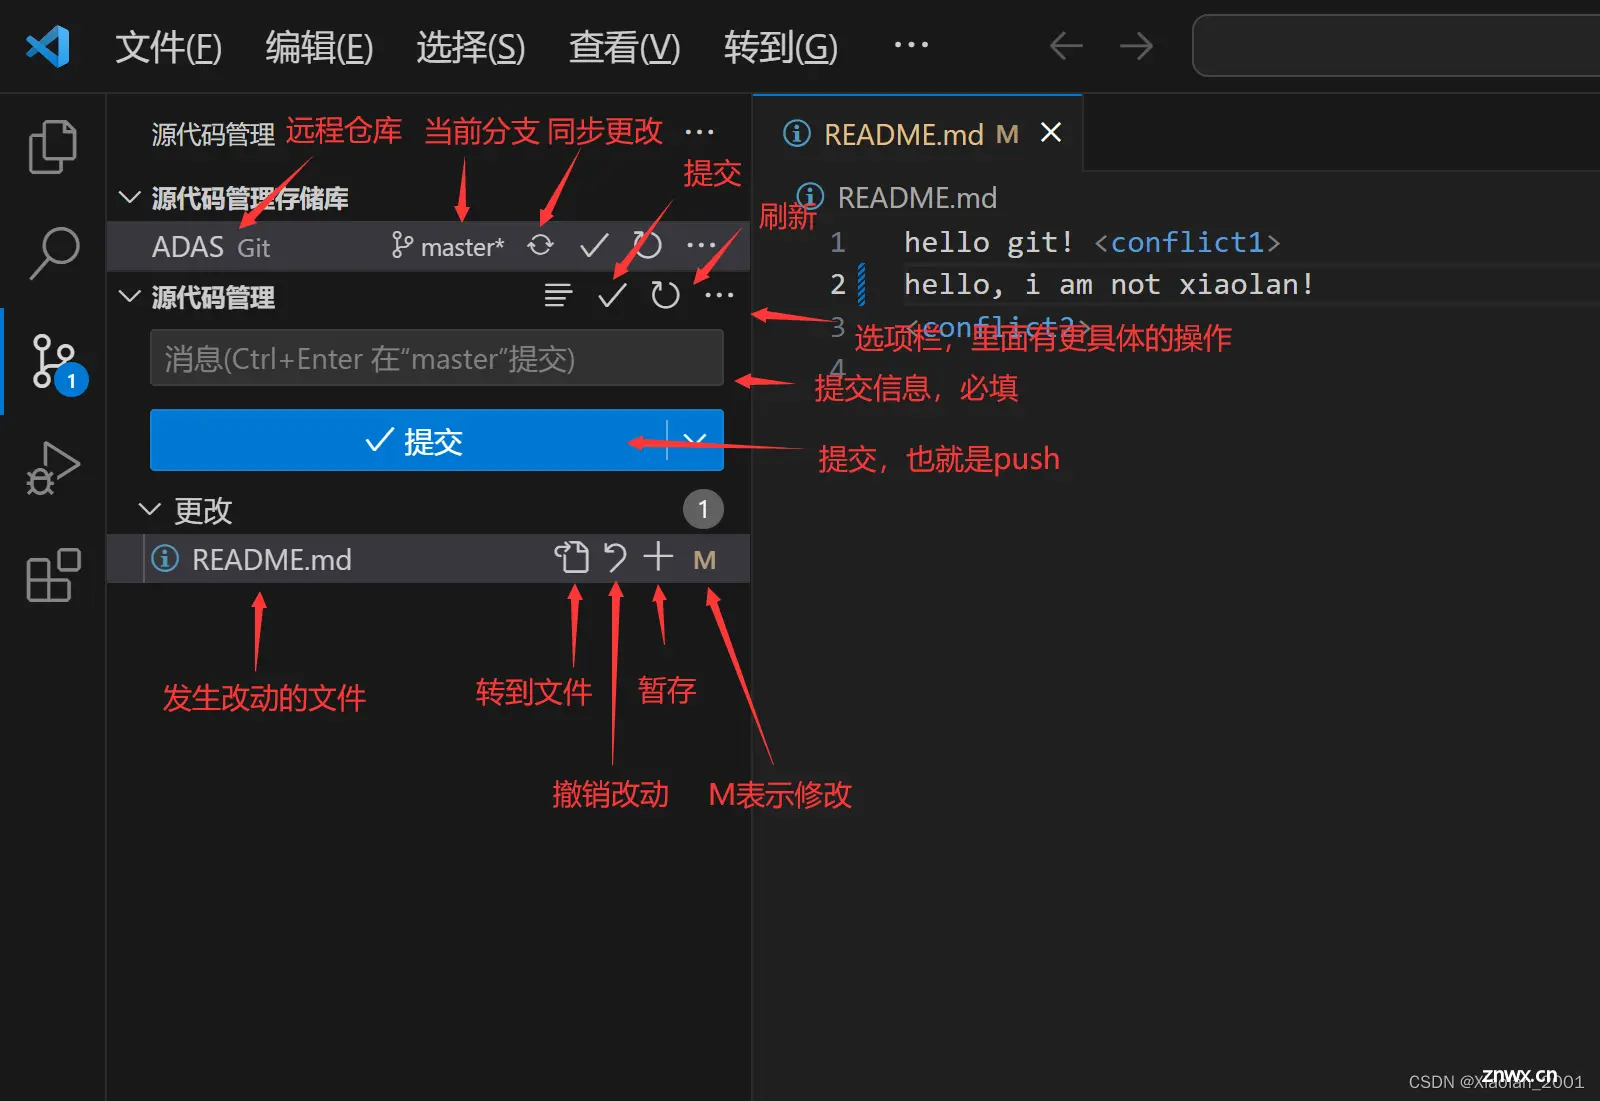Viewport: 1600px width, 1101px height.
Task: Click line number 2 in editor gutter
Action: pos(838,284)
